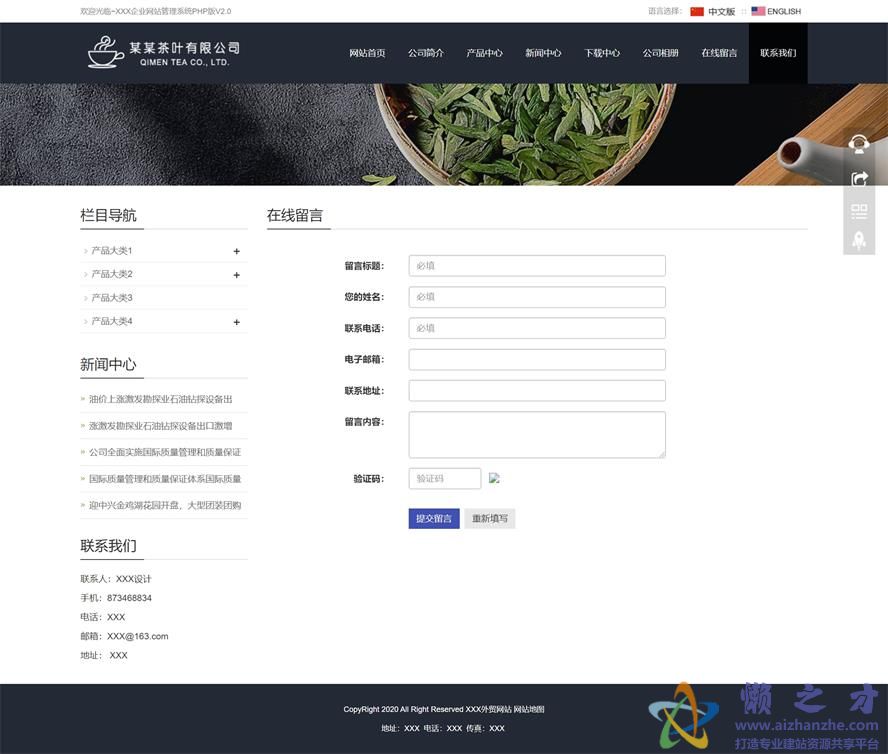Click the teapot logo of the tea company
The width and height of the screenshot is (888, 754).
[106, 52]
